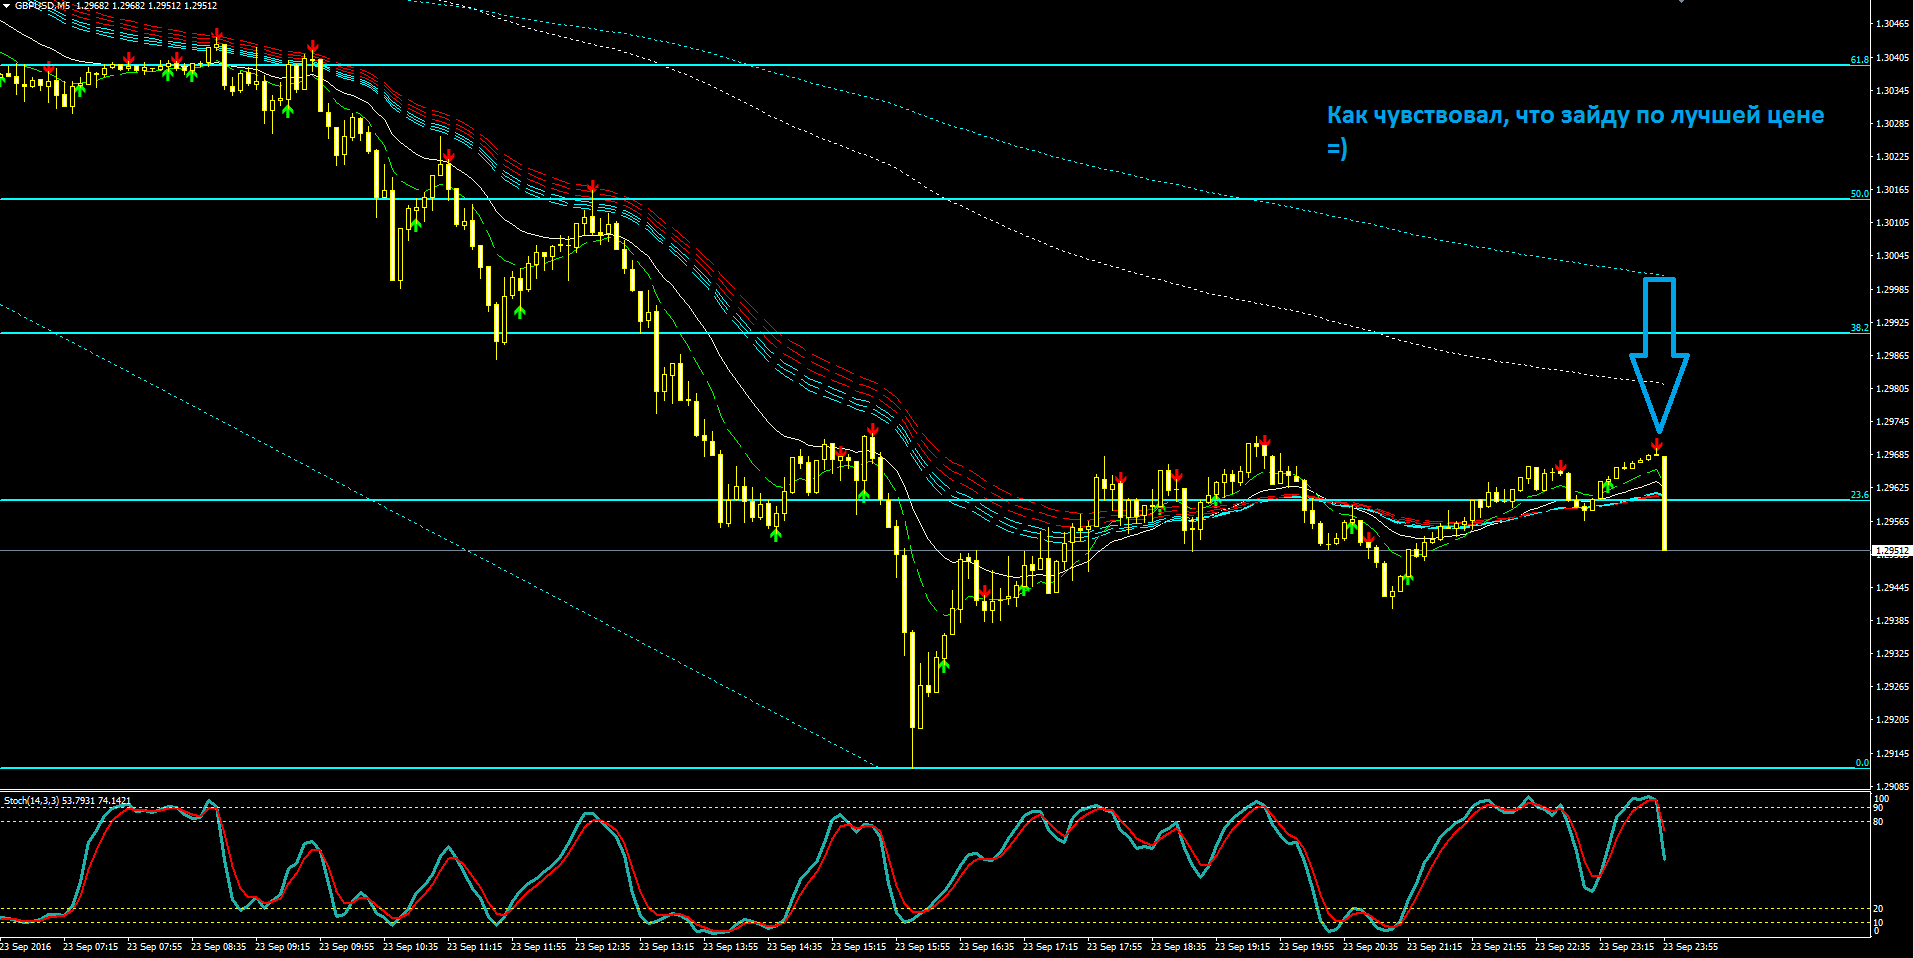Click the 50.0 Fibonacci level label
The width and height of the screenshot is (1914, 958).
click(x=1859, y=194)
